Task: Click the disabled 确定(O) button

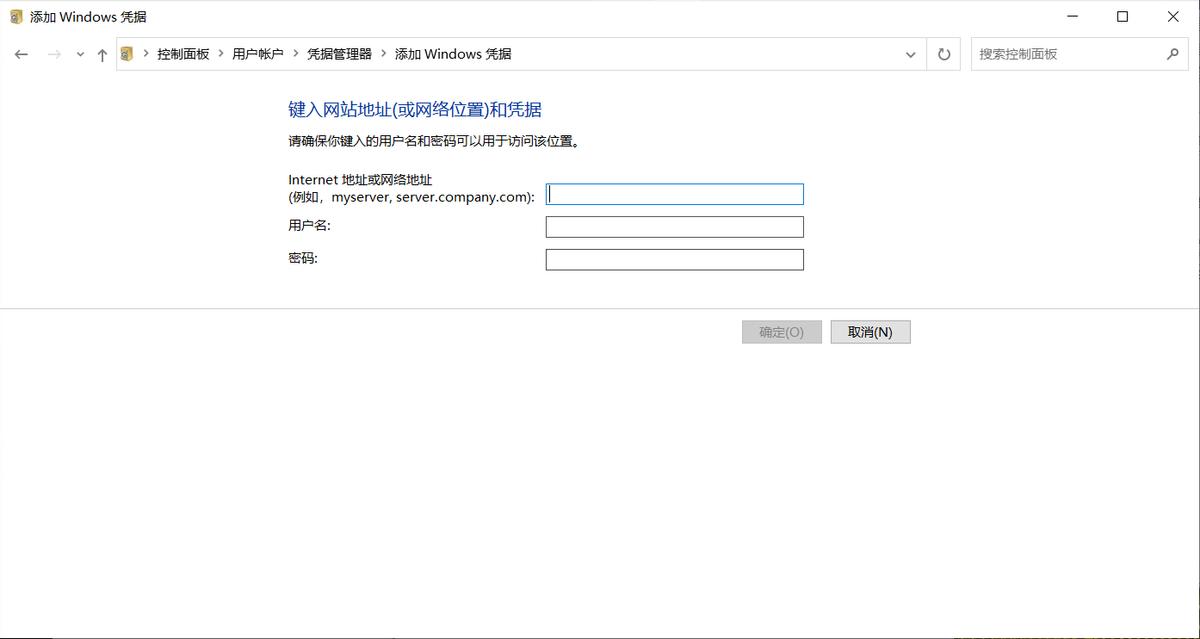Action: [x=781, y=331]
